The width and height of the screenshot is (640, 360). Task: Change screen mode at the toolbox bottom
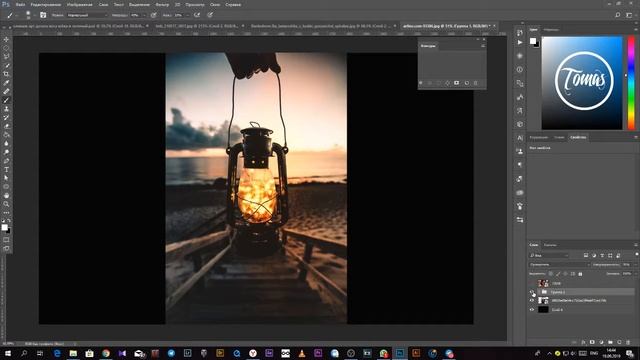[x=6, y=248]
